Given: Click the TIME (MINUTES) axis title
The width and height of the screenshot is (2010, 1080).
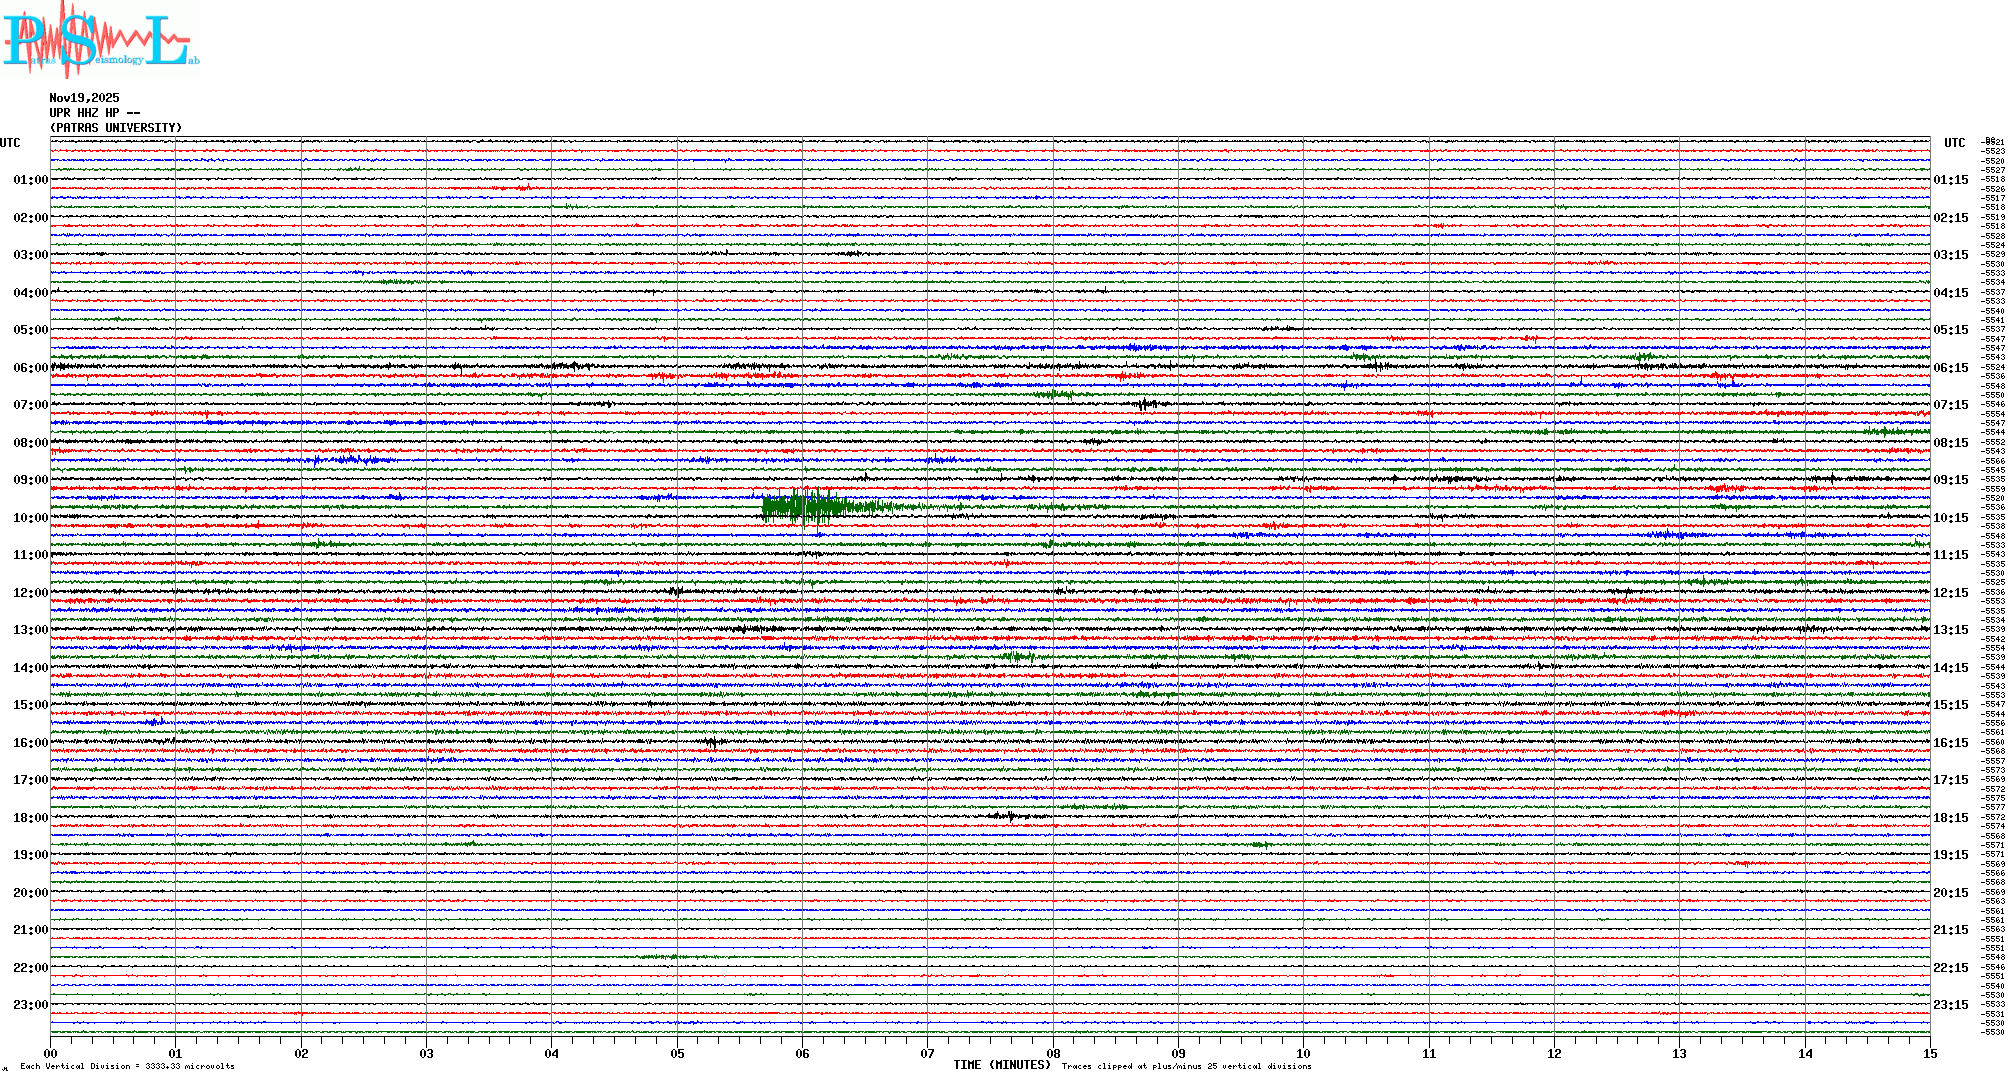Looking at the screenshot, I should point(1002,1065).
